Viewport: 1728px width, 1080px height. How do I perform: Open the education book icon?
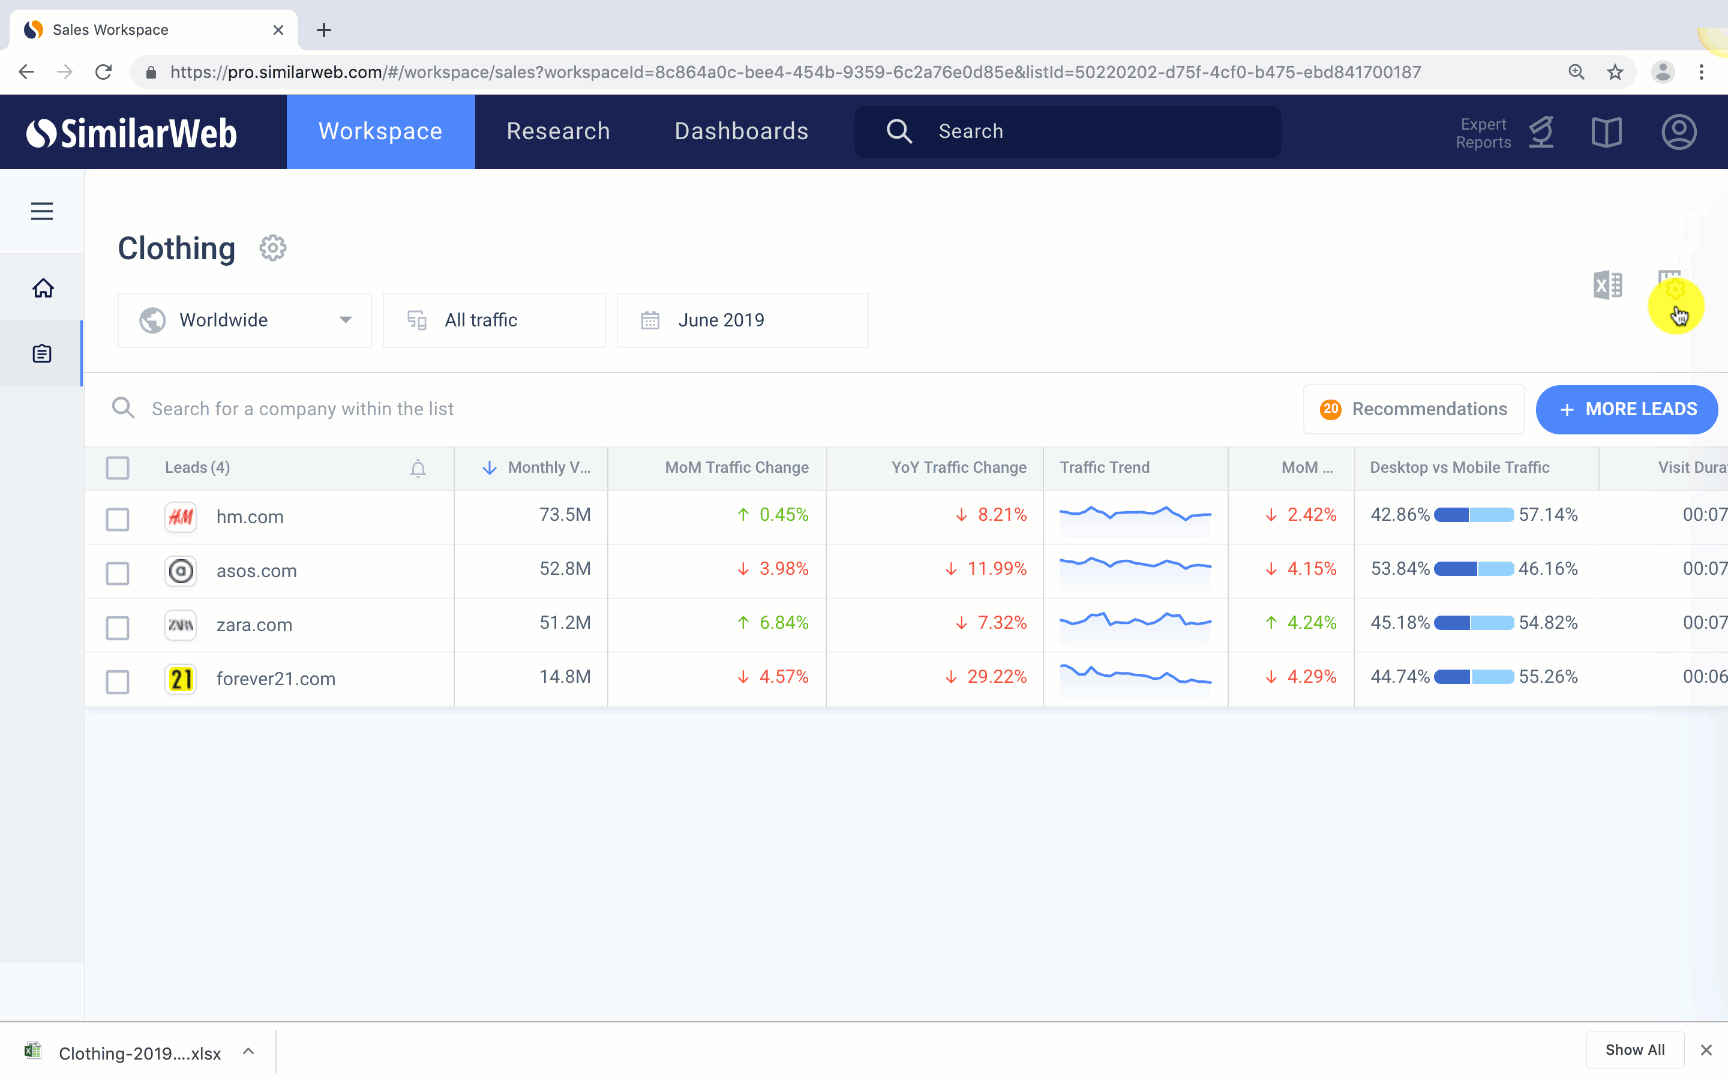pos(1607,132)
